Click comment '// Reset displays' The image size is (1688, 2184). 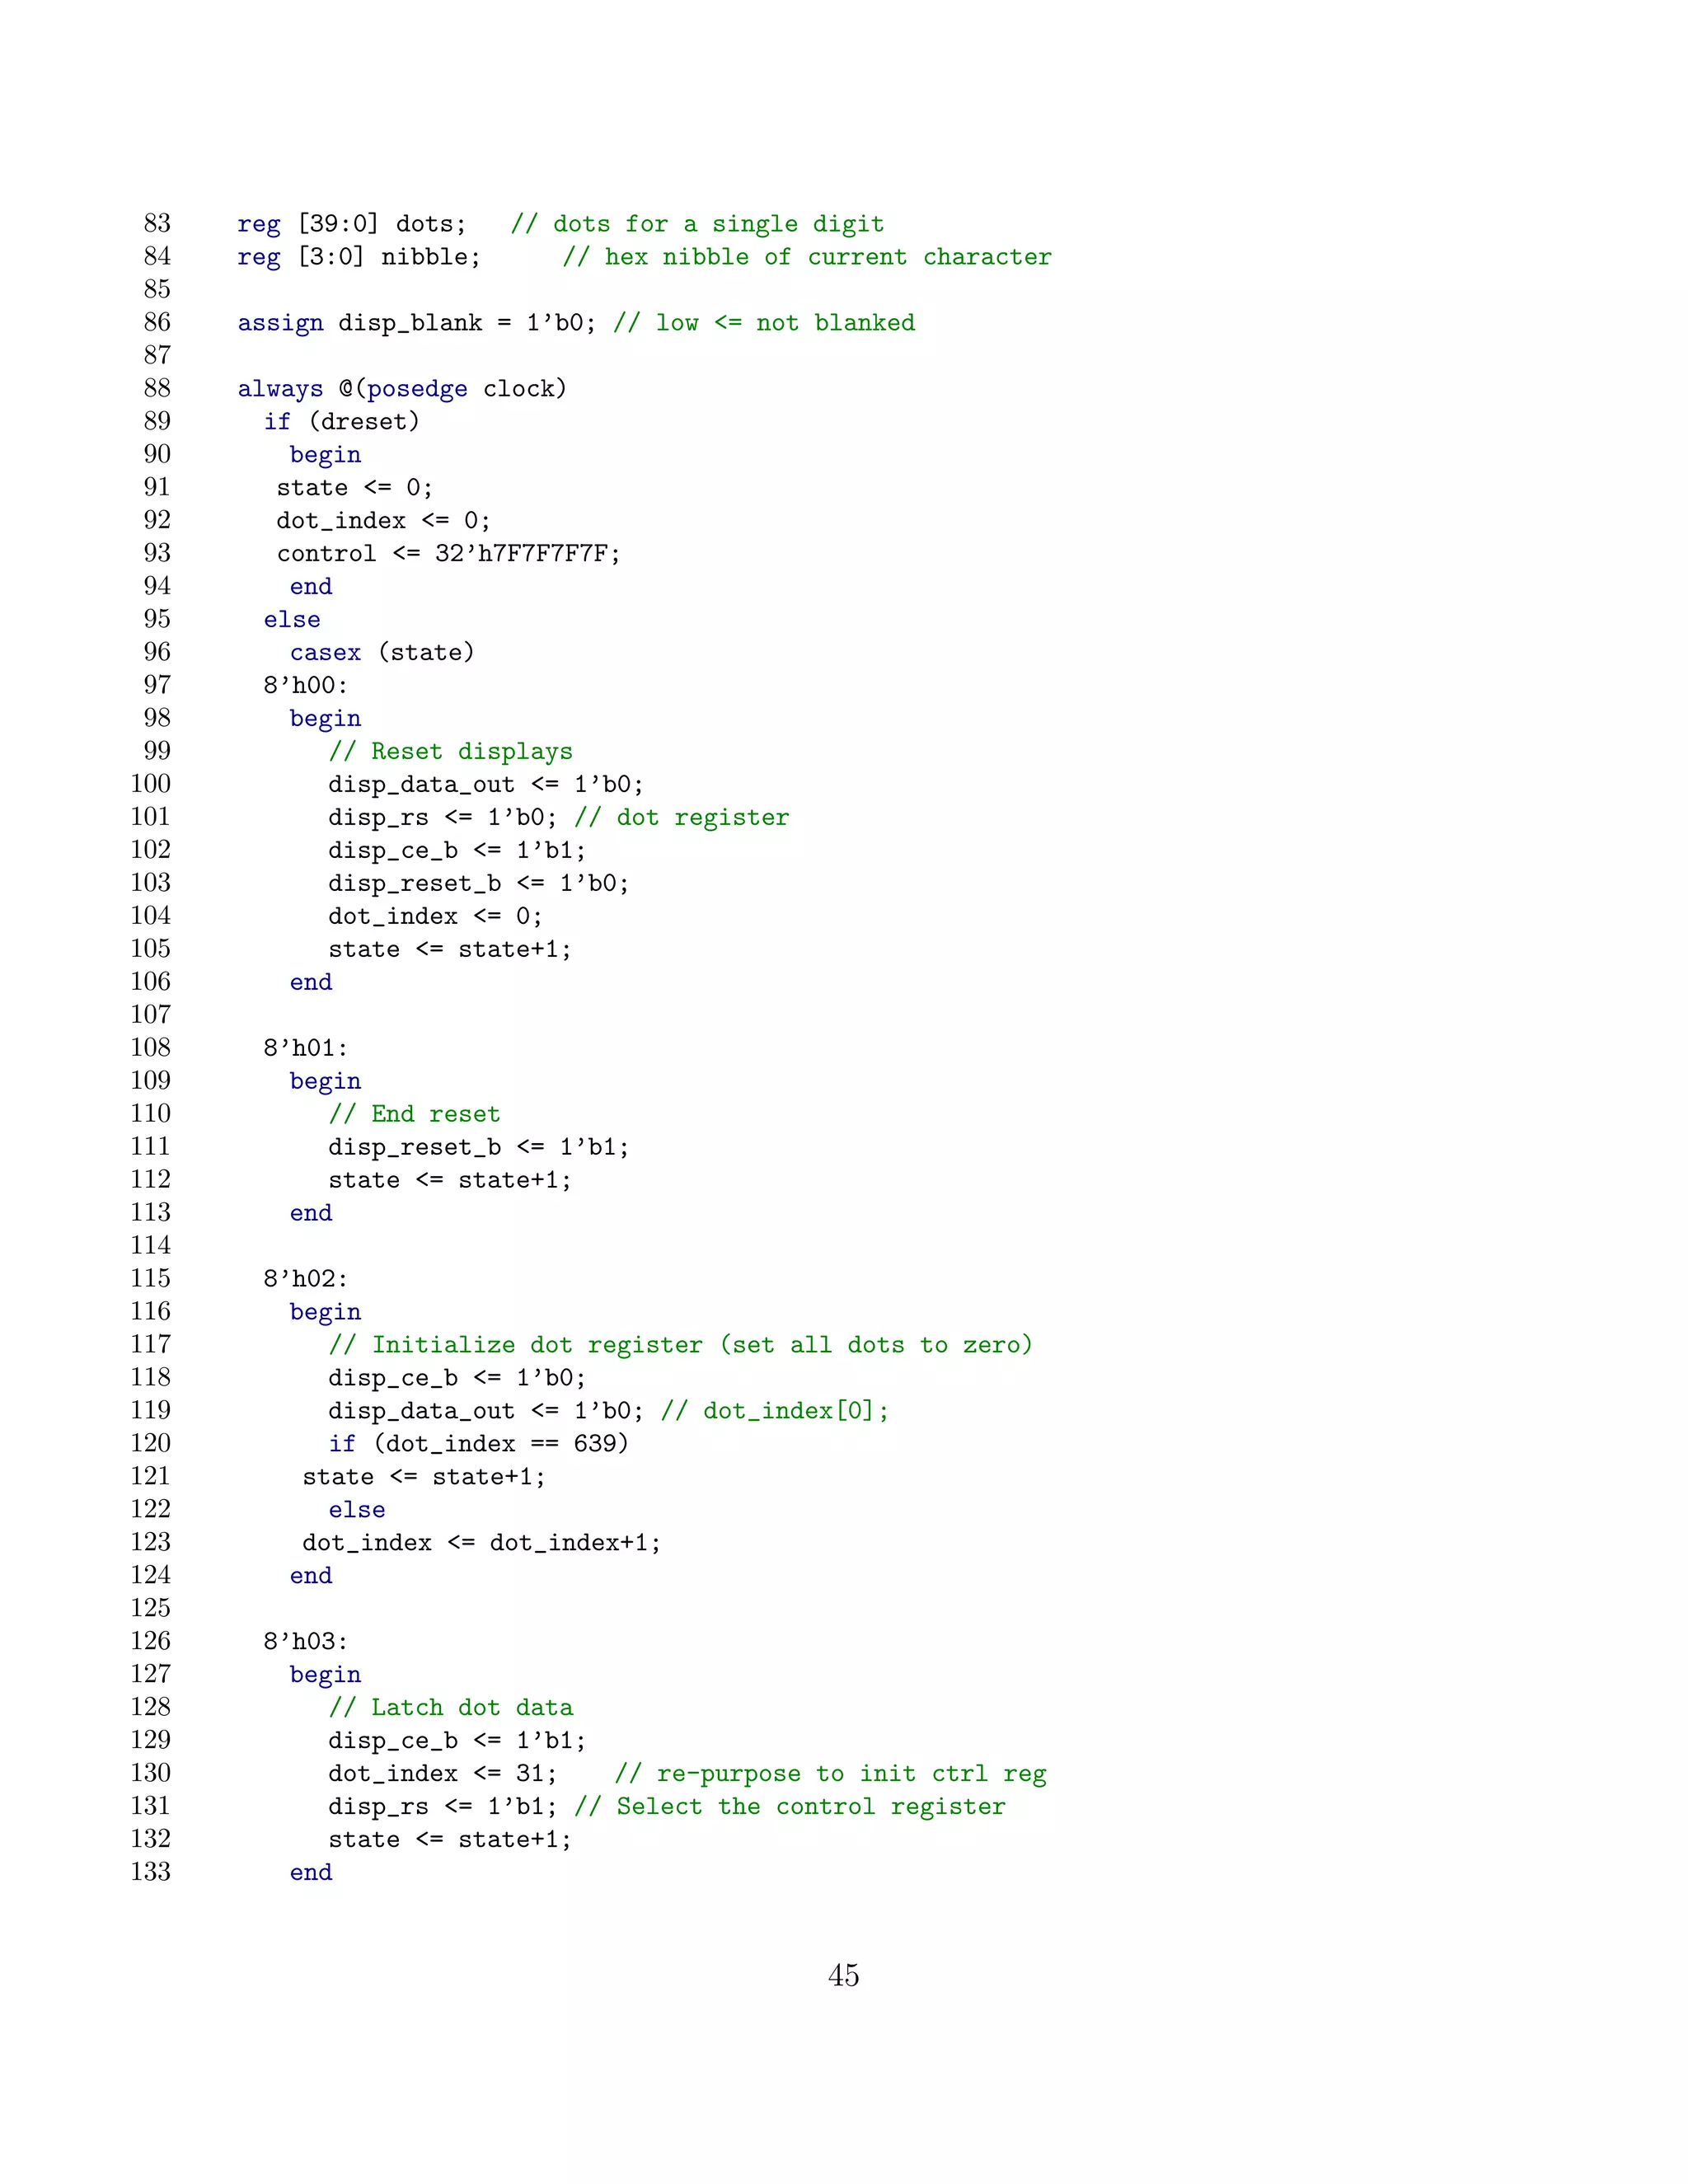click(451, 752)
